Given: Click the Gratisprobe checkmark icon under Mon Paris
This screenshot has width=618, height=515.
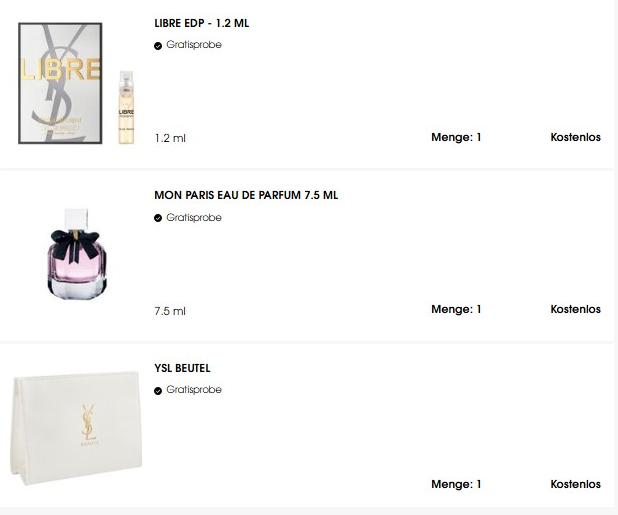Looking at the screenshot, I should pos(158,218).
